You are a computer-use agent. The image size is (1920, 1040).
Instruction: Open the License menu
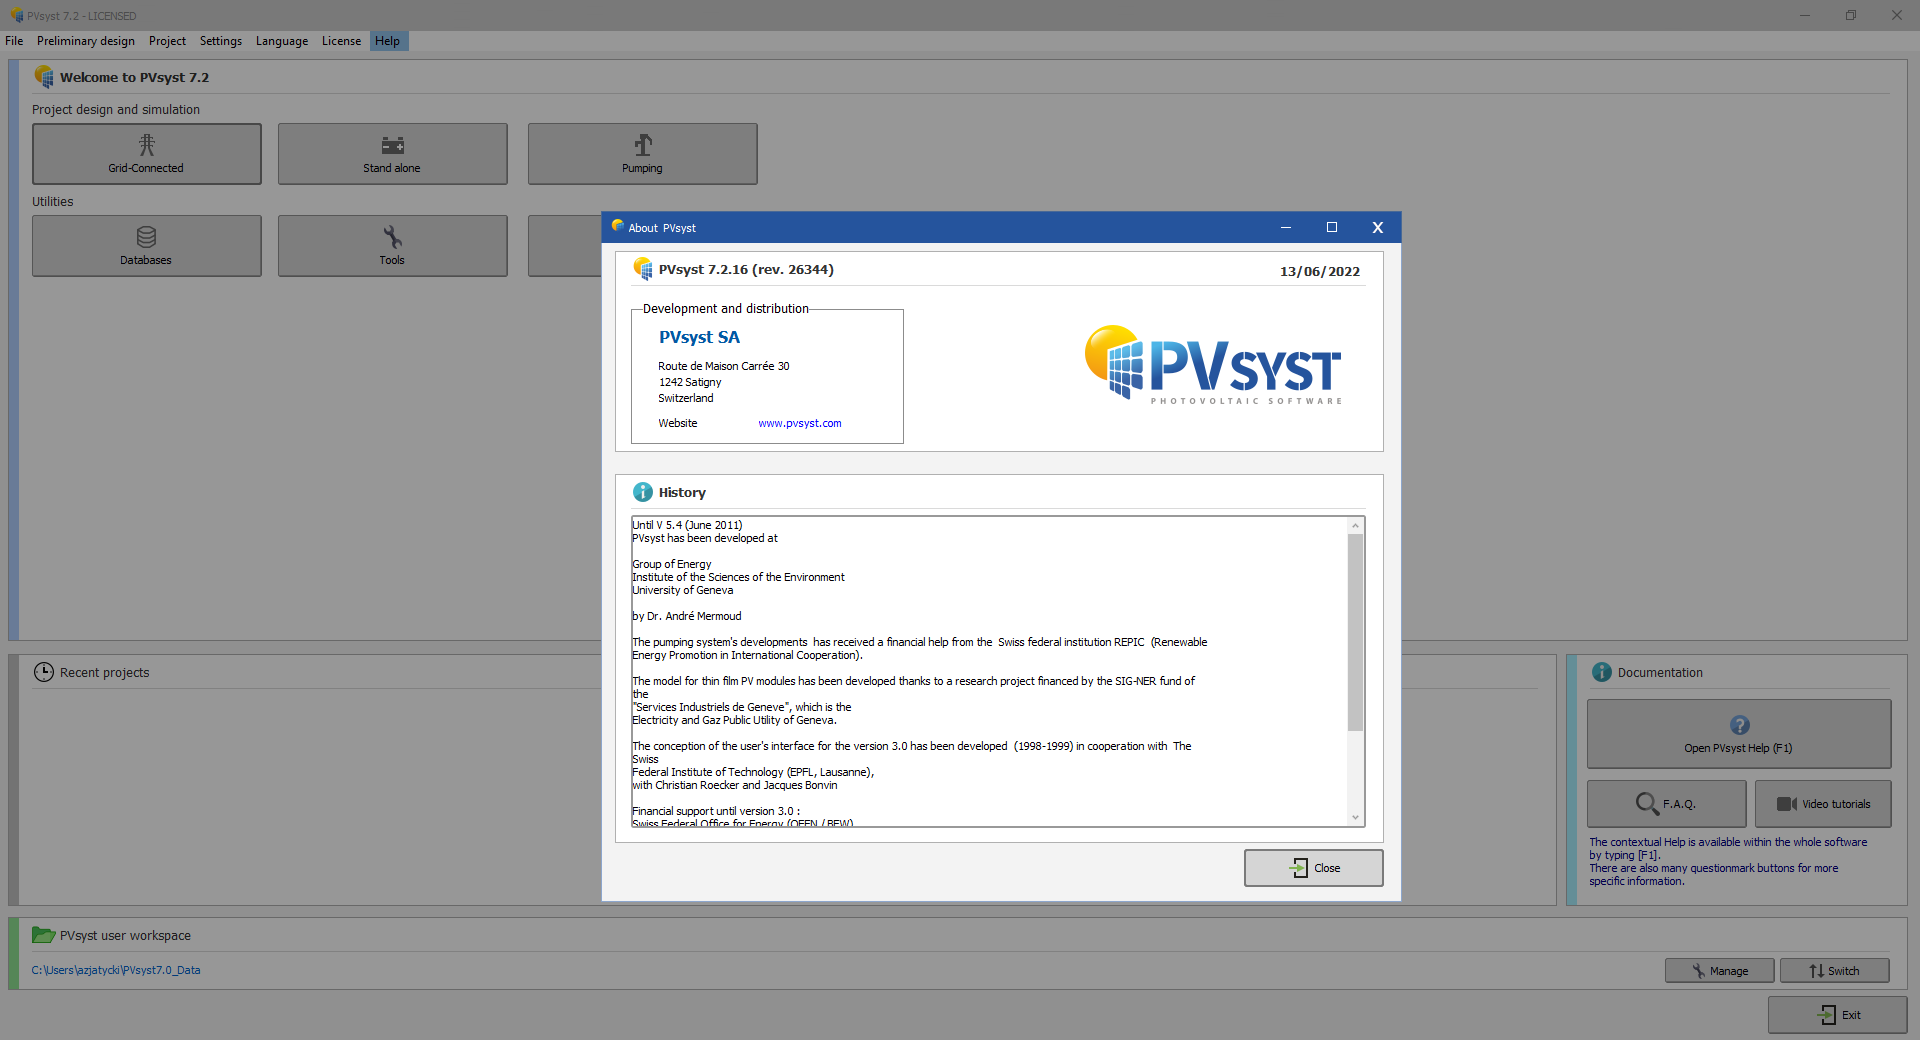point(341,41)
